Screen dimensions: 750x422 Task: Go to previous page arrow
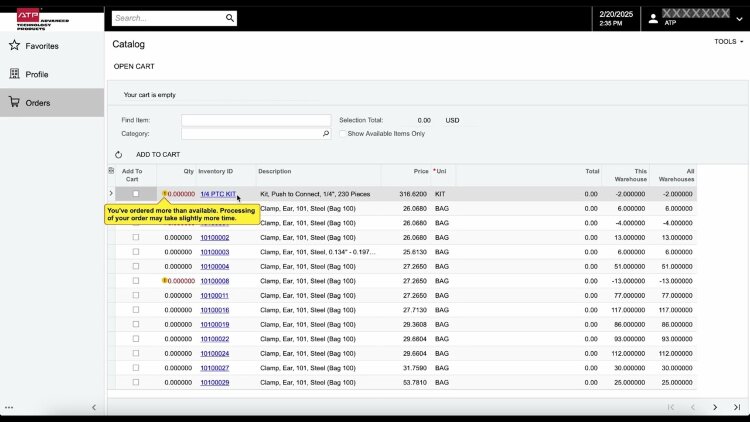click(693, 407)
